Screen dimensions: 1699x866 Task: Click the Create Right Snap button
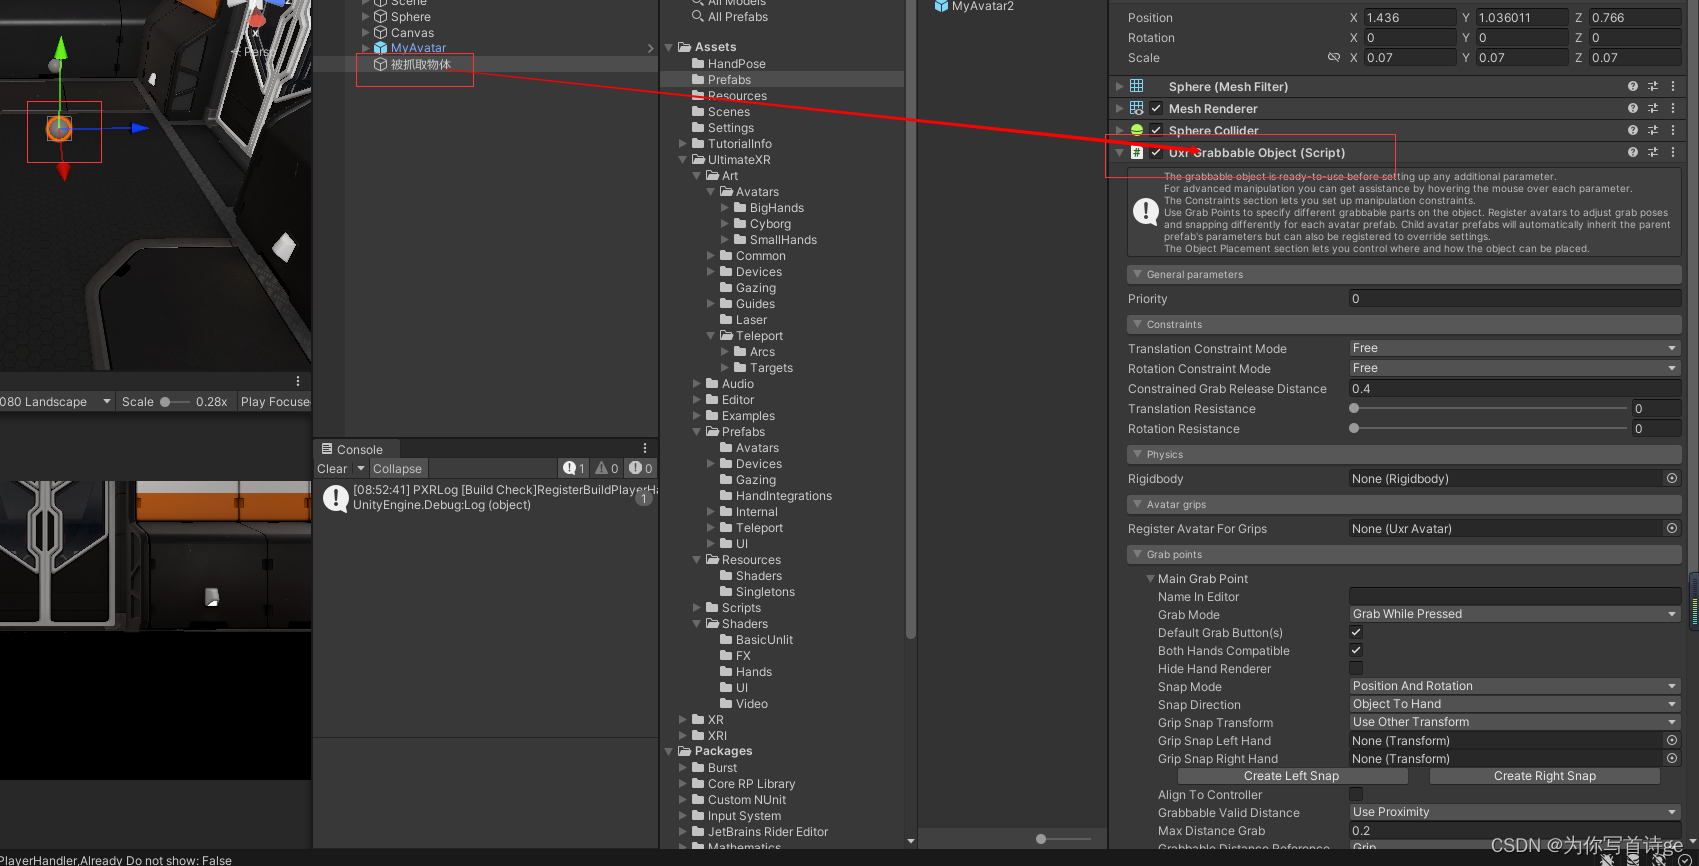click(x=1545, y=776)
